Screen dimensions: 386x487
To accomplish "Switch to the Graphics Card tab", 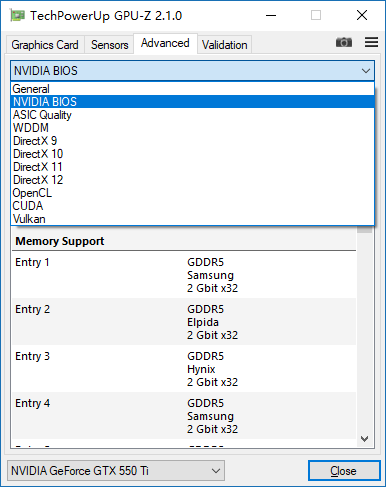I will 45,45.
